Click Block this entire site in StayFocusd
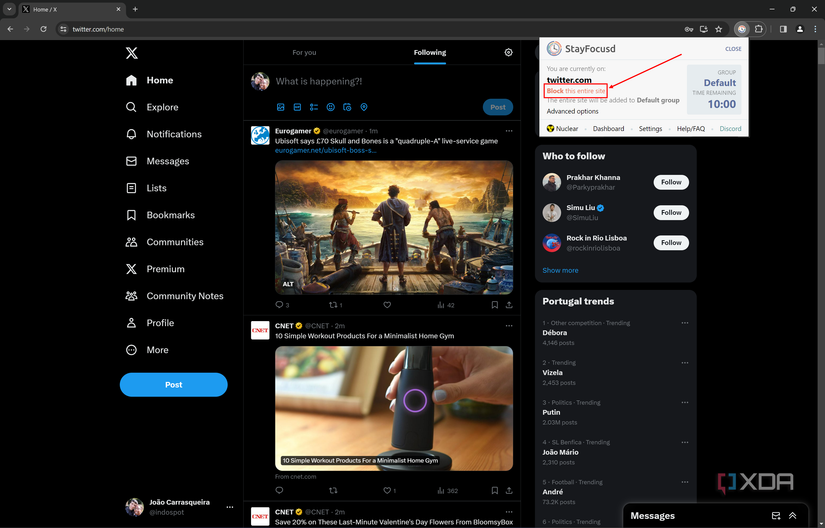The width and height of the screenshot is (825, 528). [576, 91]
